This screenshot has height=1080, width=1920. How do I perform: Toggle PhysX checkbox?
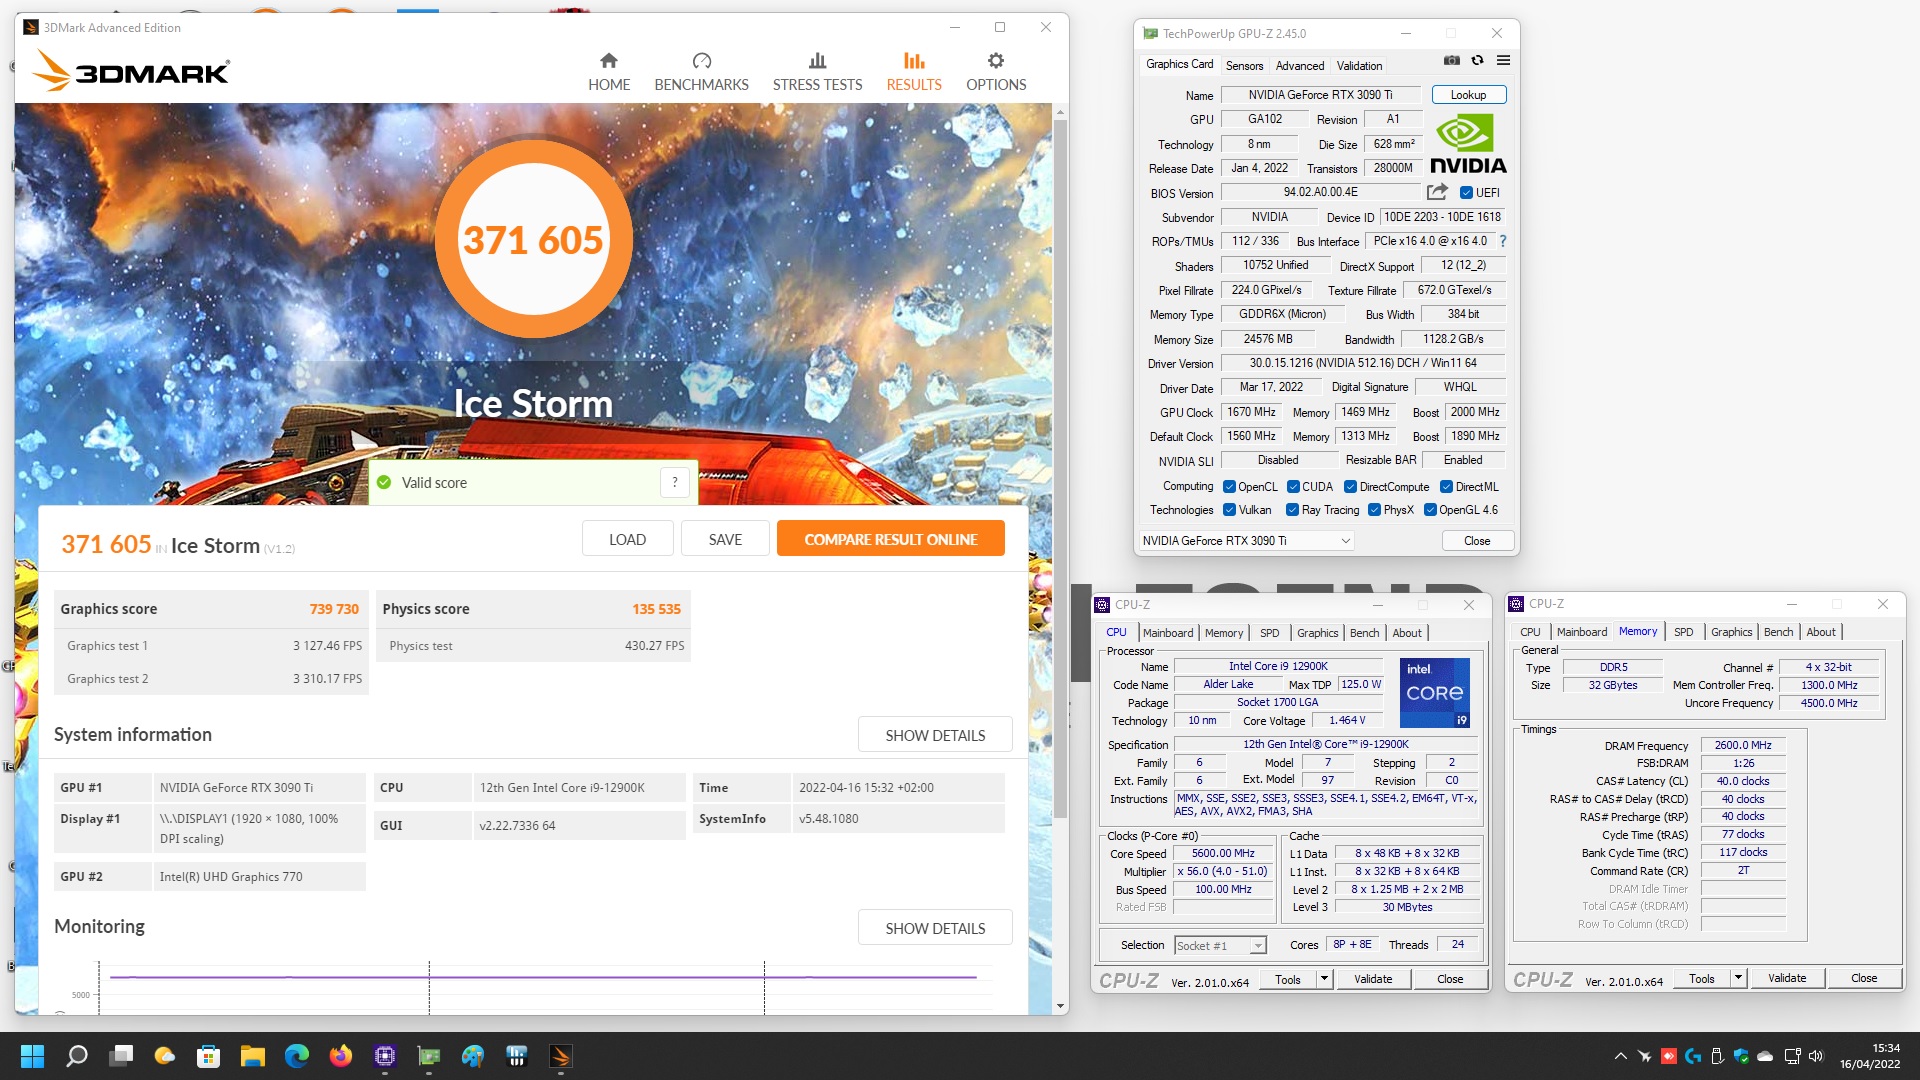point(1374,510)
